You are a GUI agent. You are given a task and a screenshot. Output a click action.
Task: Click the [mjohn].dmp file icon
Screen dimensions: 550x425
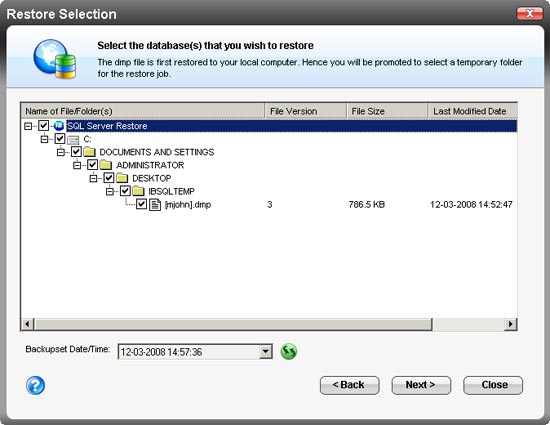pyautogui.click(x=155, y=204)
